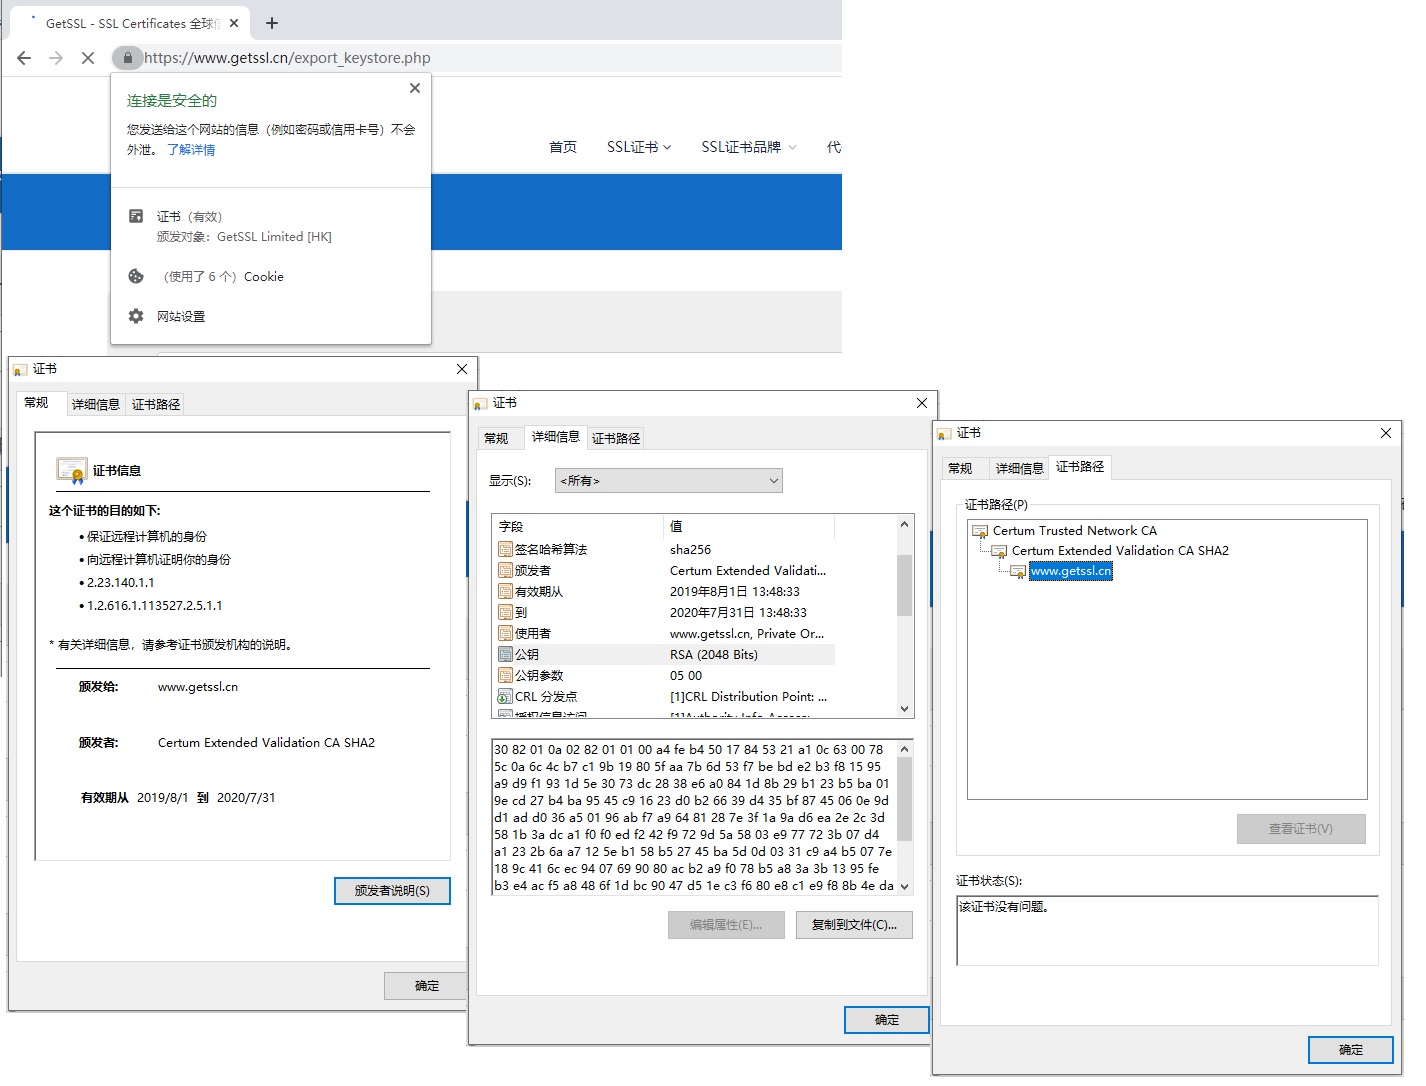Stop the page from loading
Viewport: 1426px width, 1086px height.
[x=88, y=58]
